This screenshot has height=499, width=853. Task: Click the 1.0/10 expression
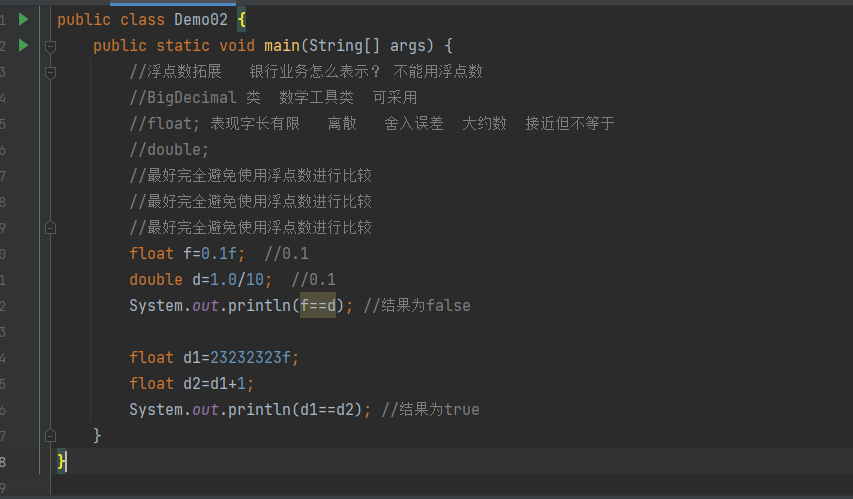tap(241, 279)
